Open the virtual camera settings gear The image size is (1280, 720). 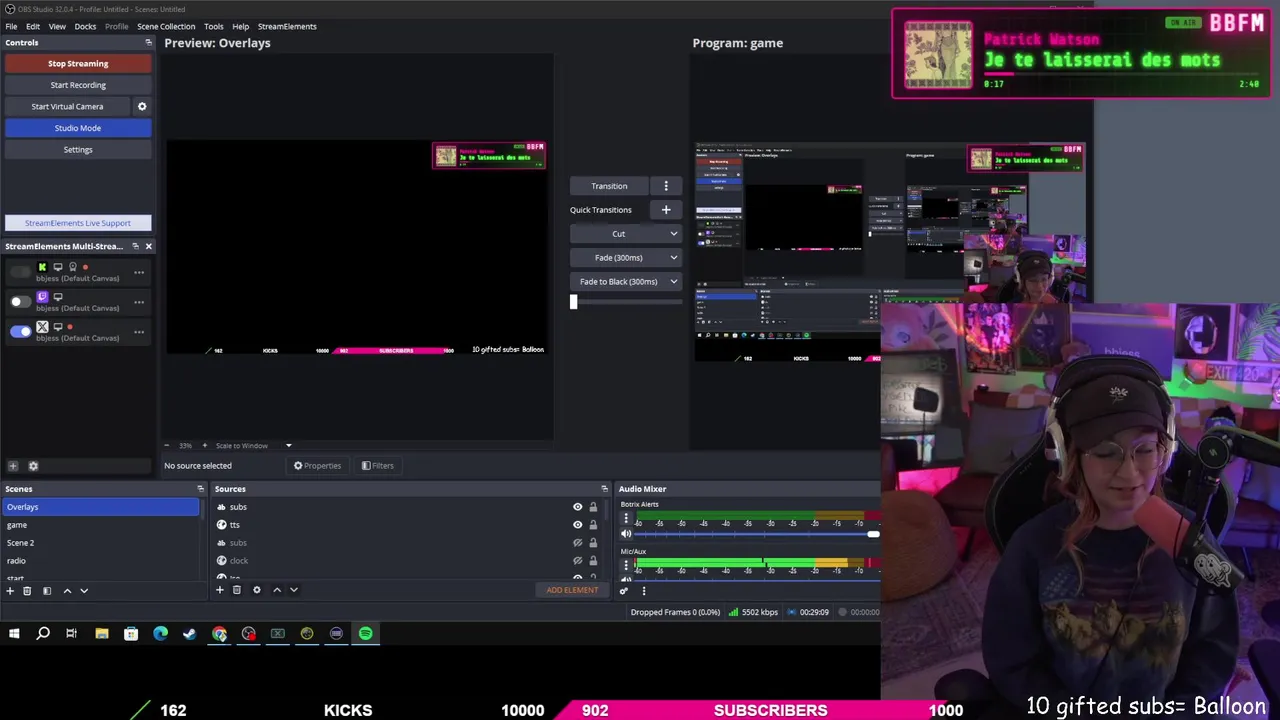click(x=142, y=106)
